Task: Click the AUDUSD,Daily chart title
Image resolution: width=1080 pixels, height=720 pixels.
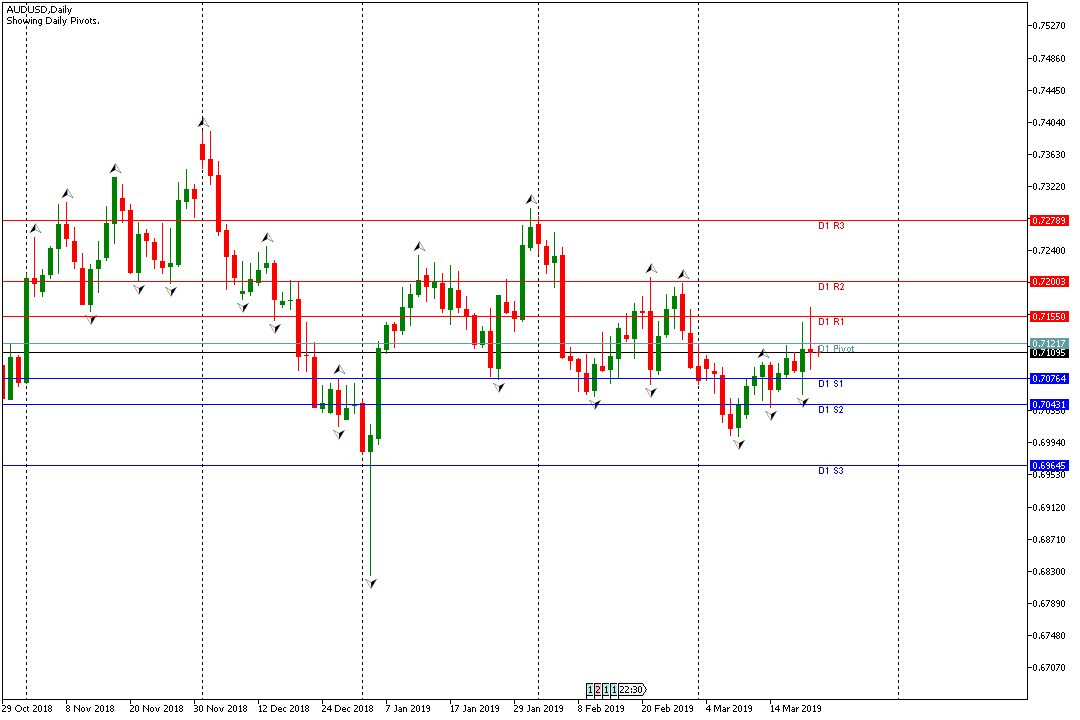Action: point(39,10)
